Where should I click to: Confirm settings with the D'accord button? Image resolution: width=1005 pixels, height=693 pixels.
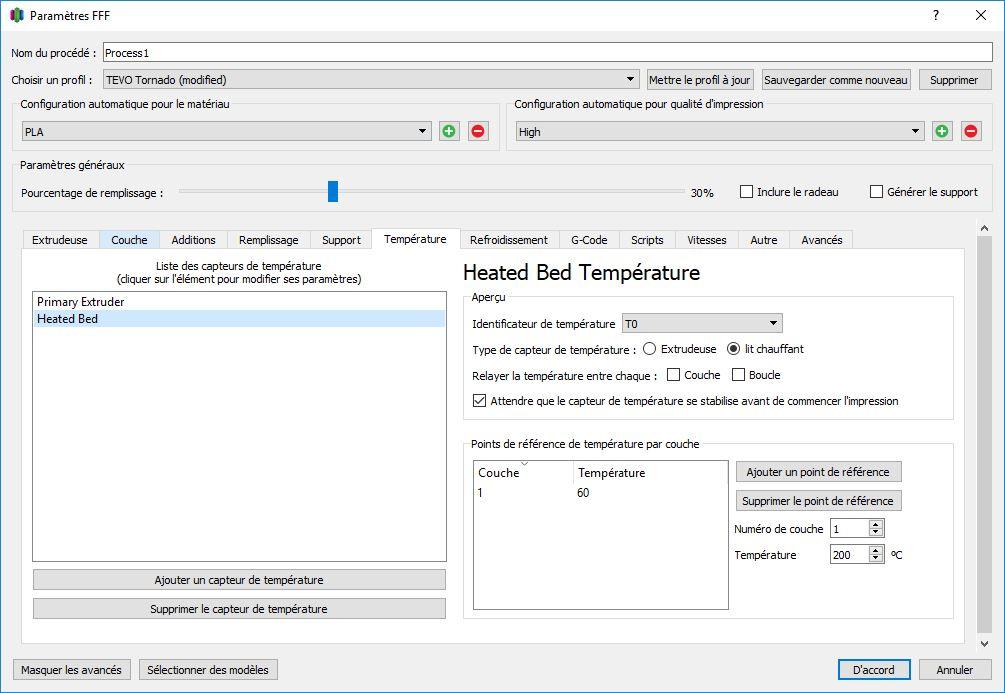click(874, 669)
